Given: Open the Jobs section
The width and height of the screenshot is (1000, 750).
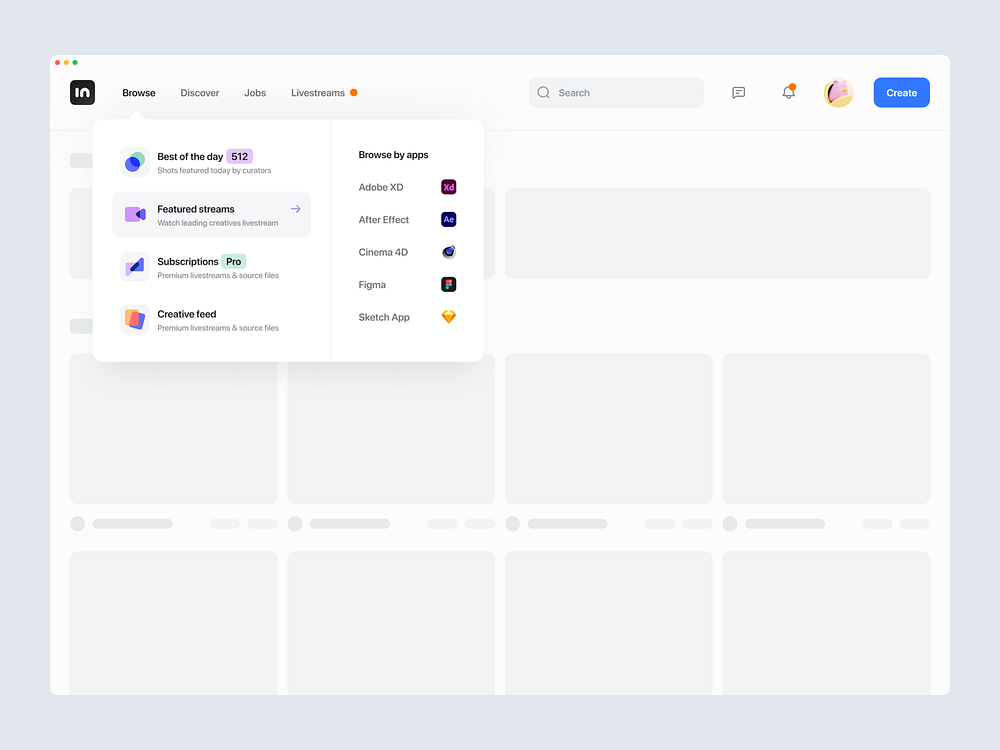Looking at the screenshot, I should (255, 93).
